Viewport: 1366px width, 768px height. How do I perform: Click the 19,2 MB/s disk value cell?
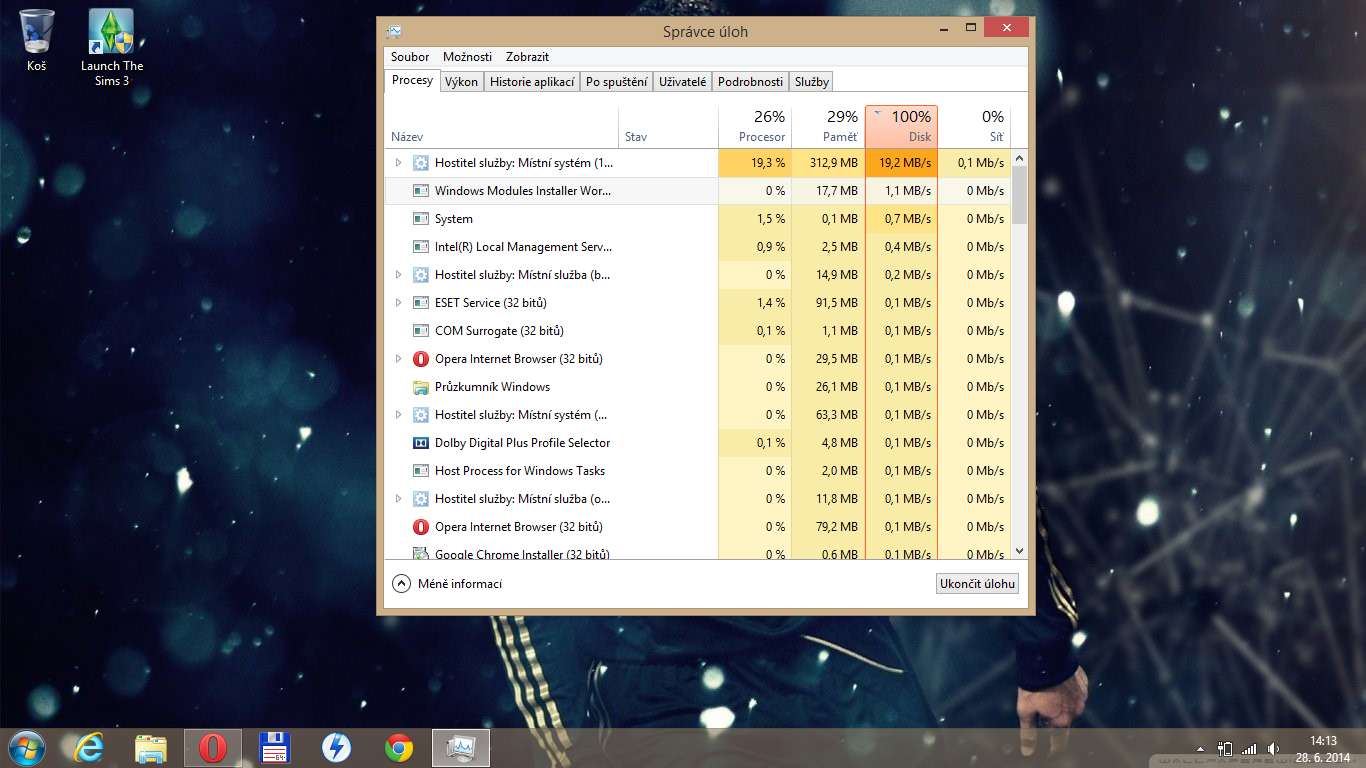[x=901, y=163]
